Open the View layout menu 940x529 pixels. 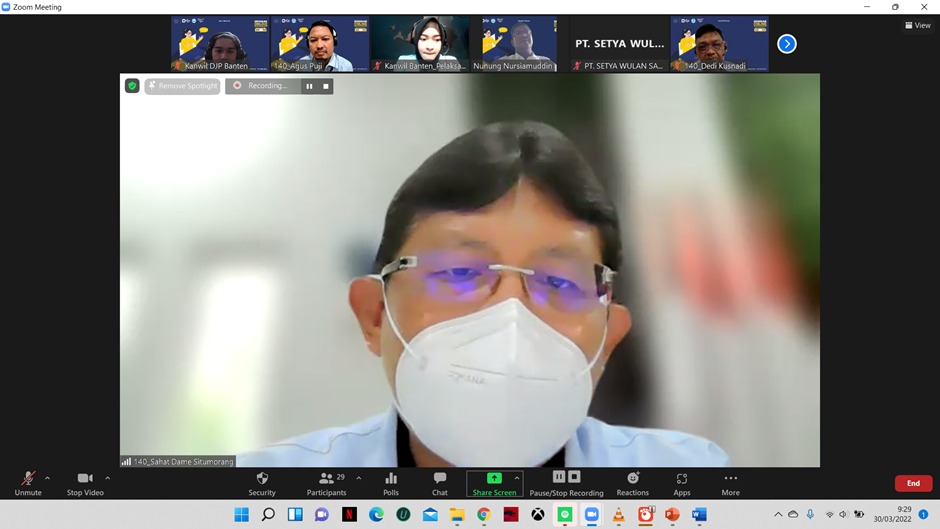coord(918,26)
